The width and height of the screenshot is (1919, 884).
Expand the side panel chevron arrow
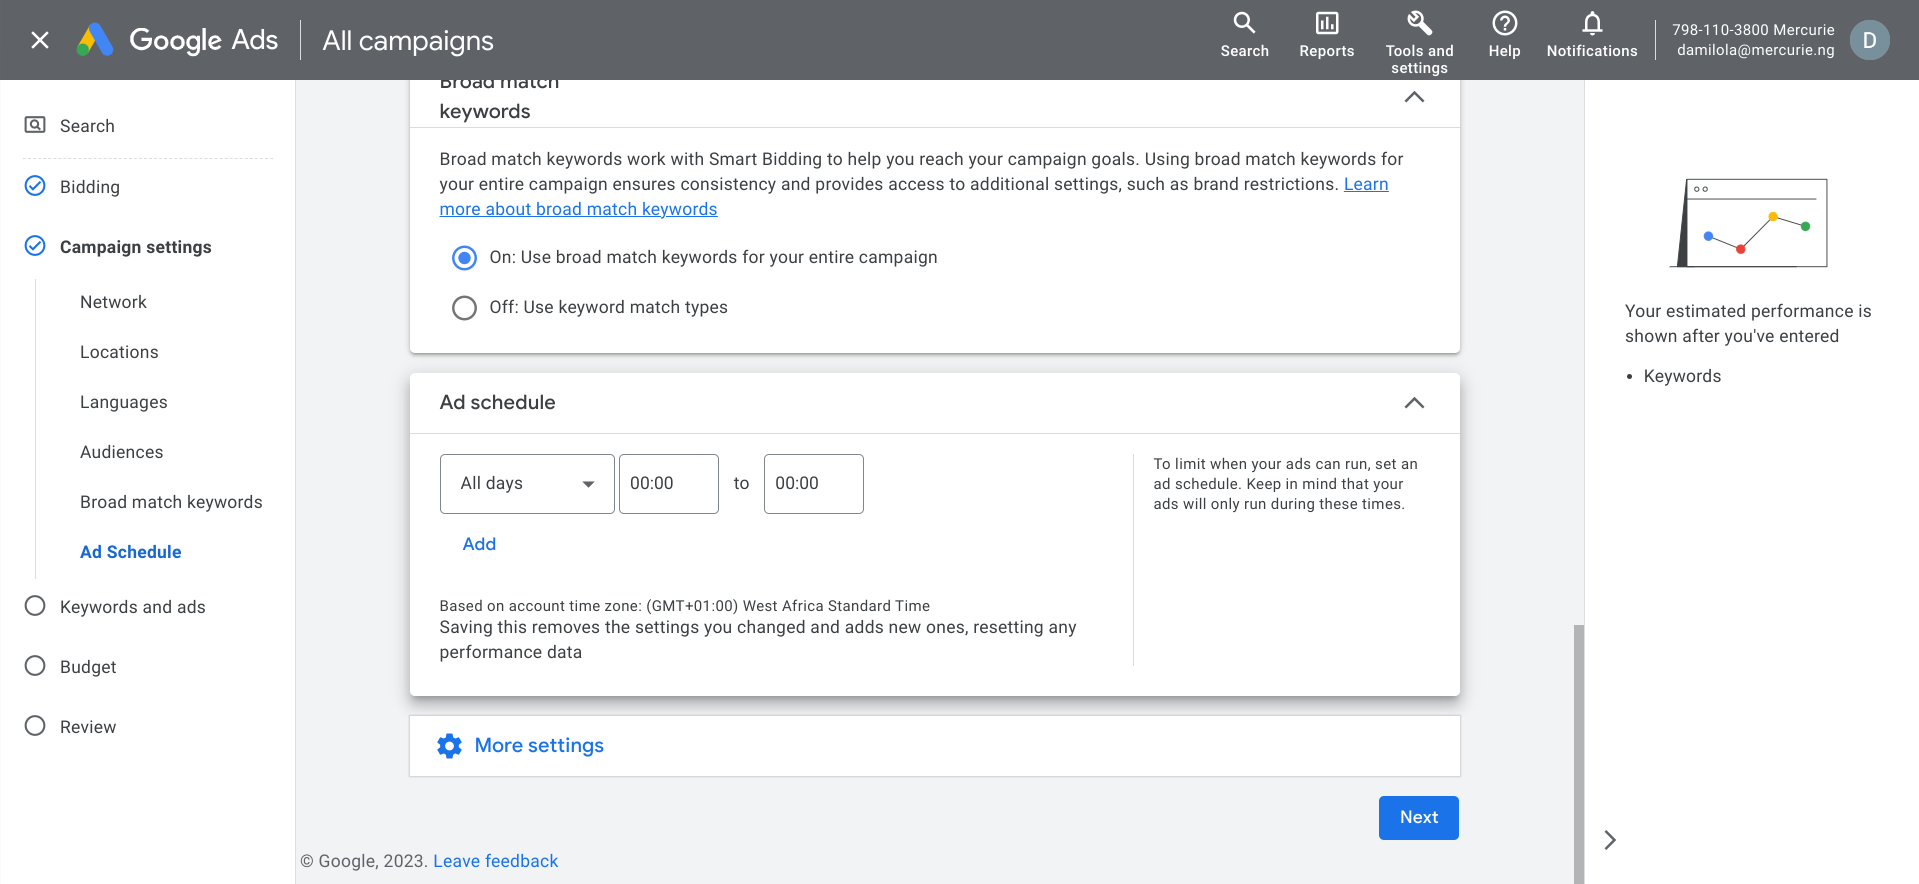(x=1610, y=840)
